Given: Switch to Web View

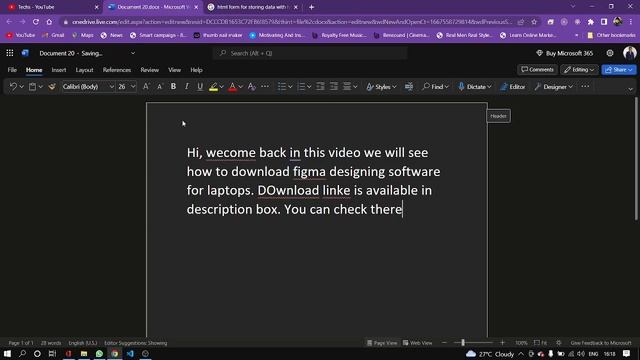Looking at the screenshot, I should pos(418,343).
